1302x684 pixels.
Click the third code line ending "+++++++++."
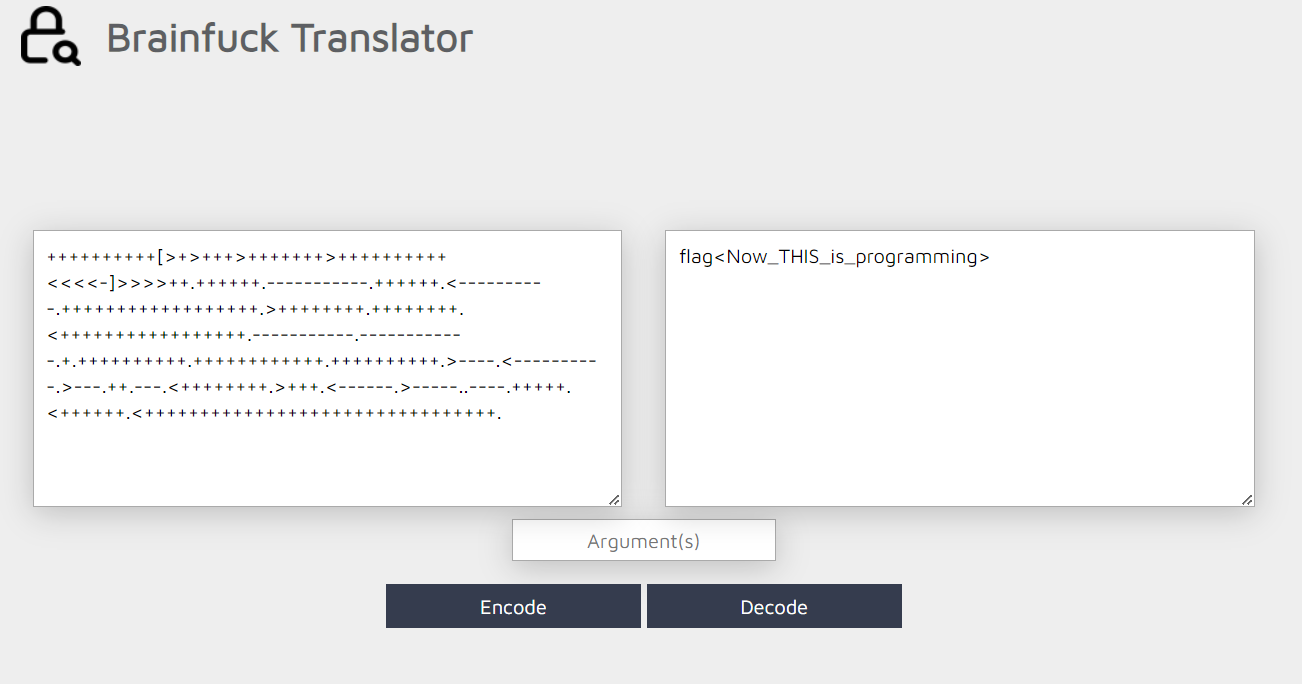point(256,309)
